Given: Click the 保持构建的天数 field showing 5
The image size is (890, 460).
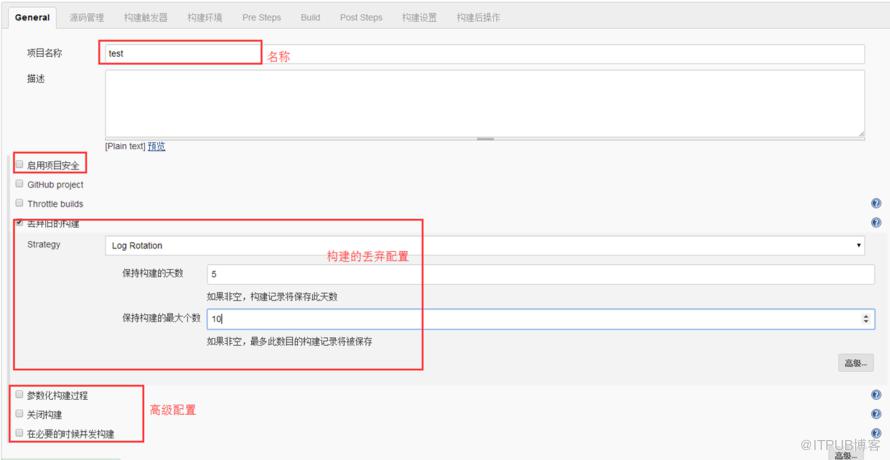Looking at the screenshot, I should click(x=541, y=274).
